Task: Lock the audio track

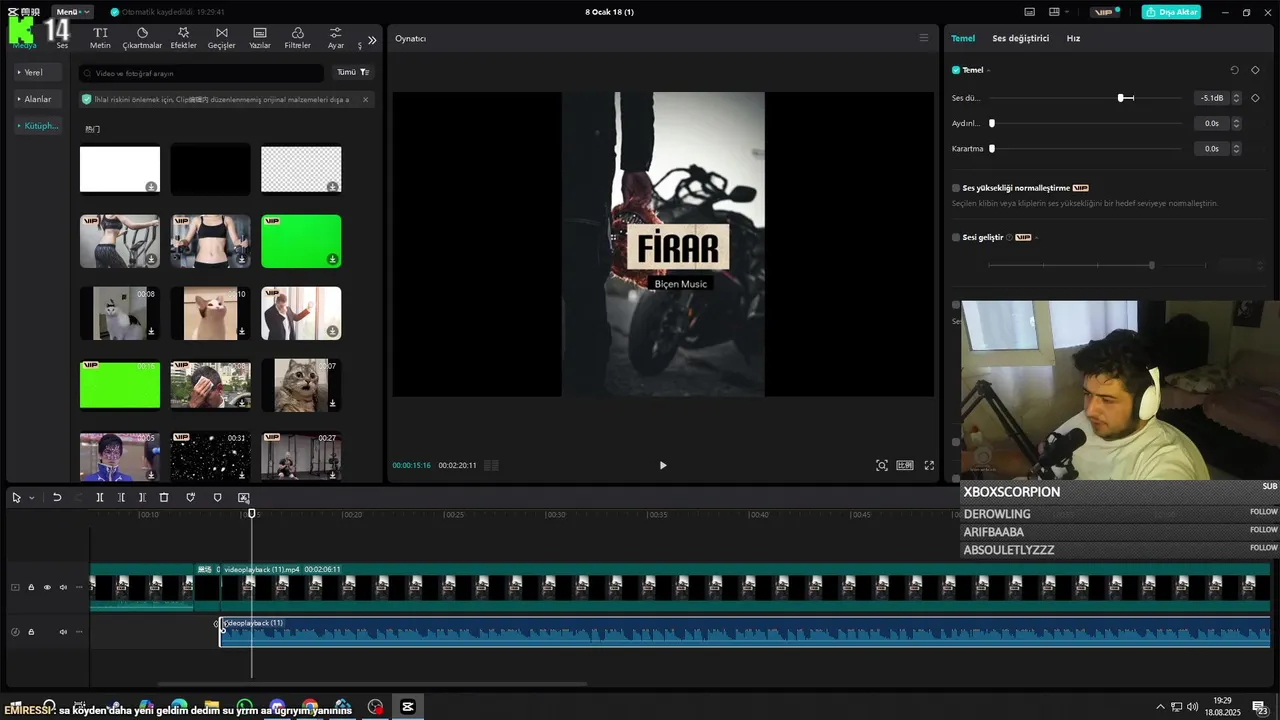Action: pyautogui.click(x=31, y=632)
